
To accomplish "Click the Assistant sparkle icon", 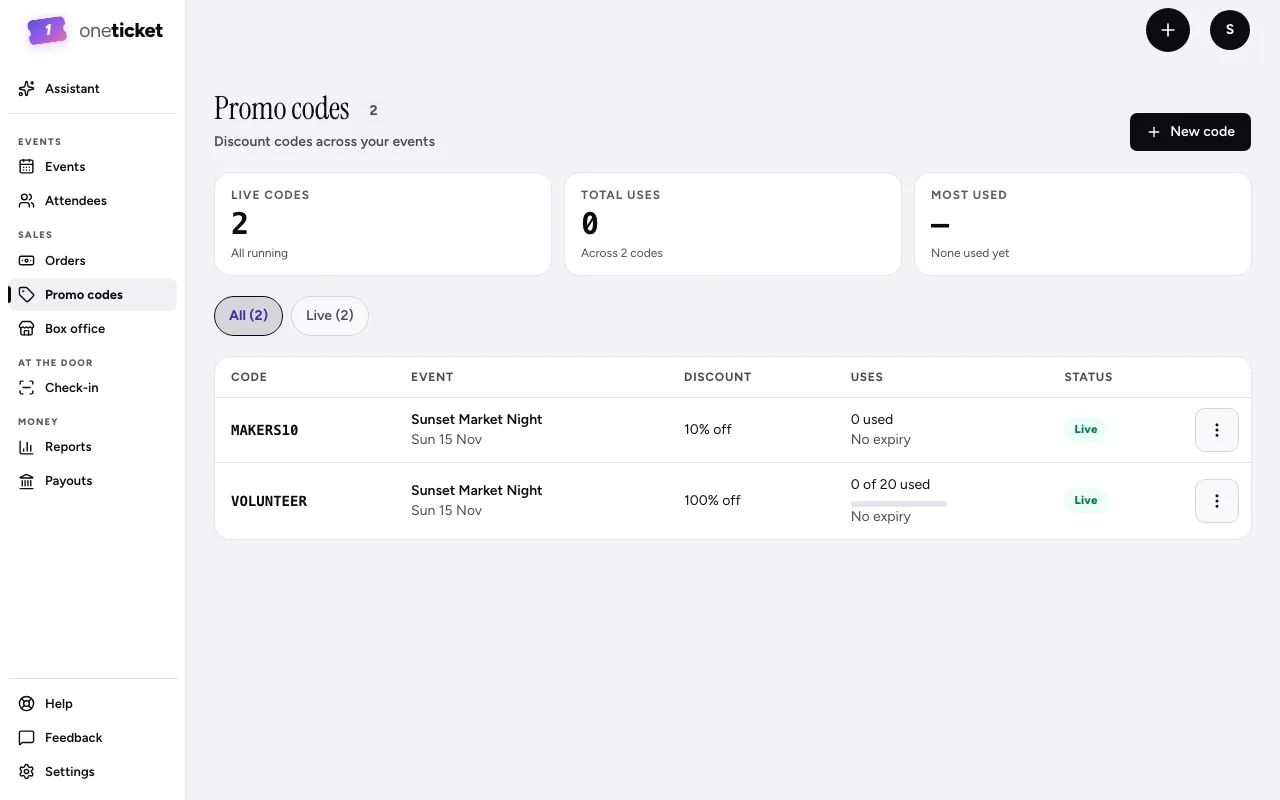I will [x=27, y=89].
